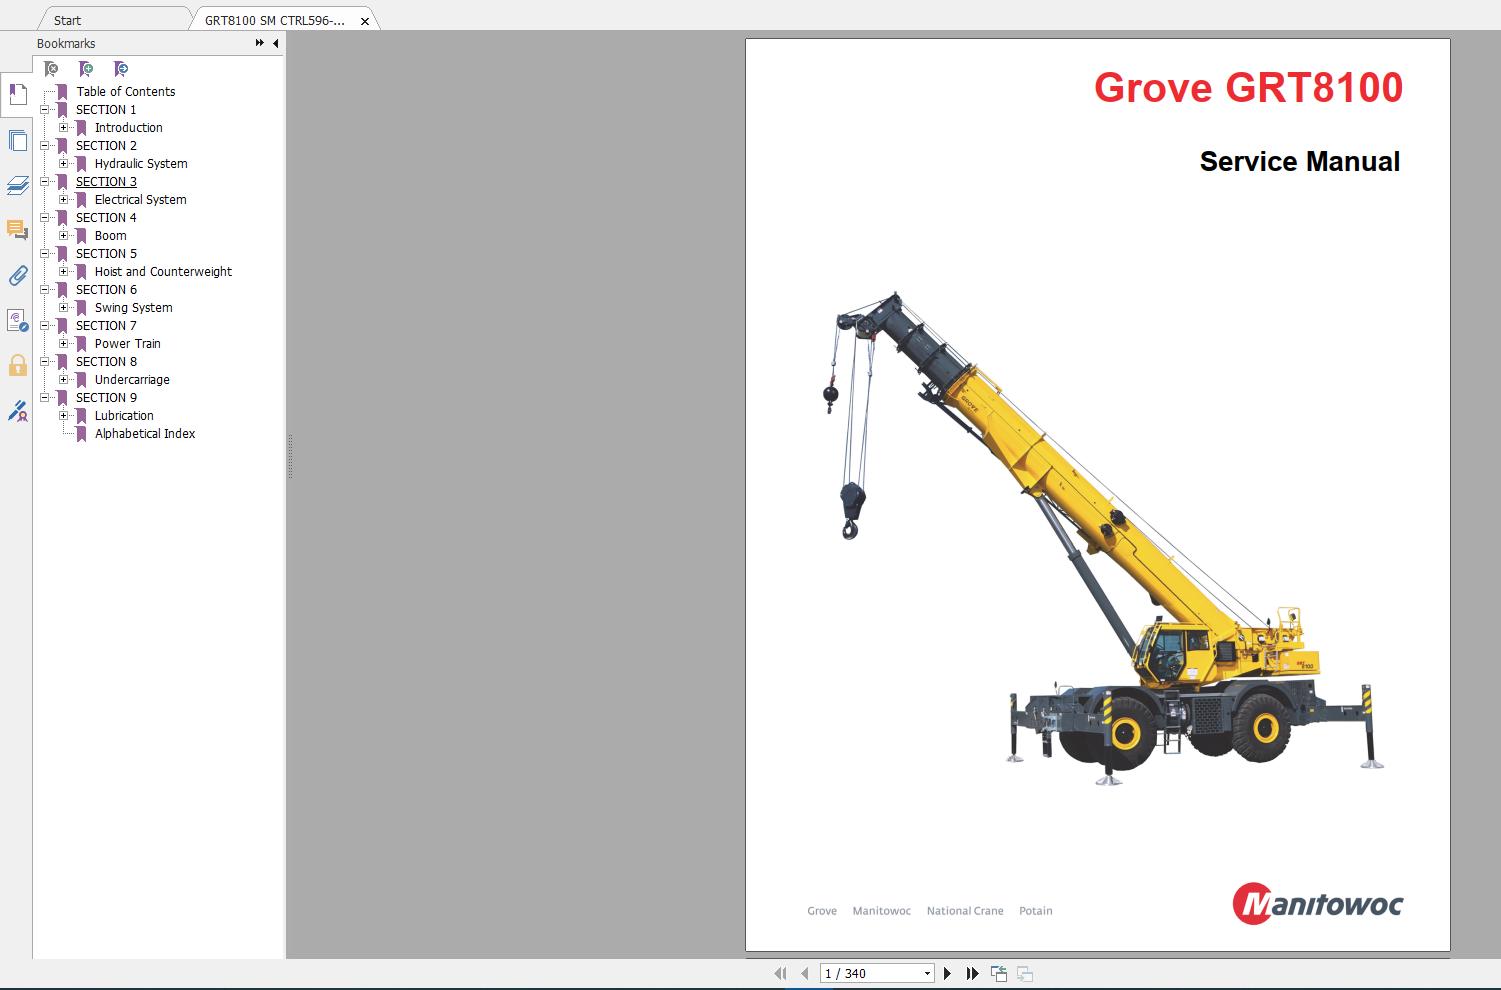Jump to the Table of Contents bookmark
Screen dimensions: 1501x990
coord(126,91)
